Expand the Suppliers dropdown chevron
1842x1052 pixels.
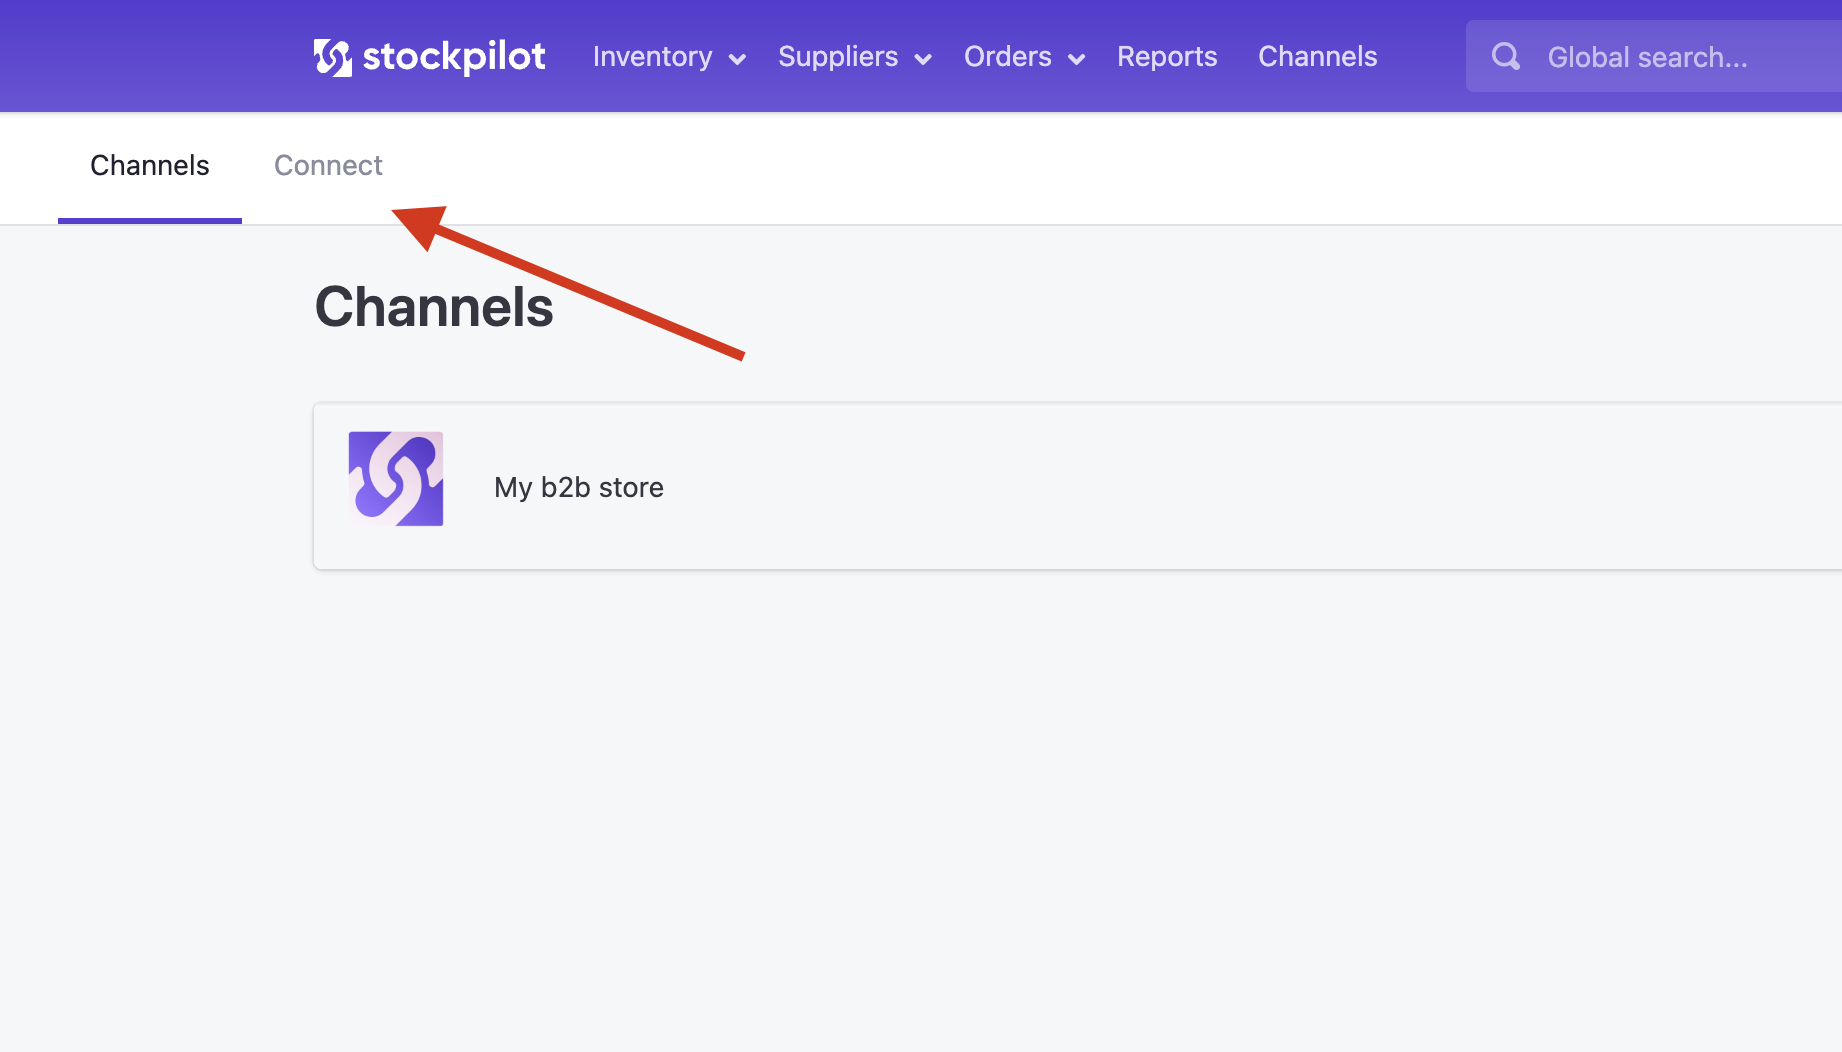coord(923,59)
